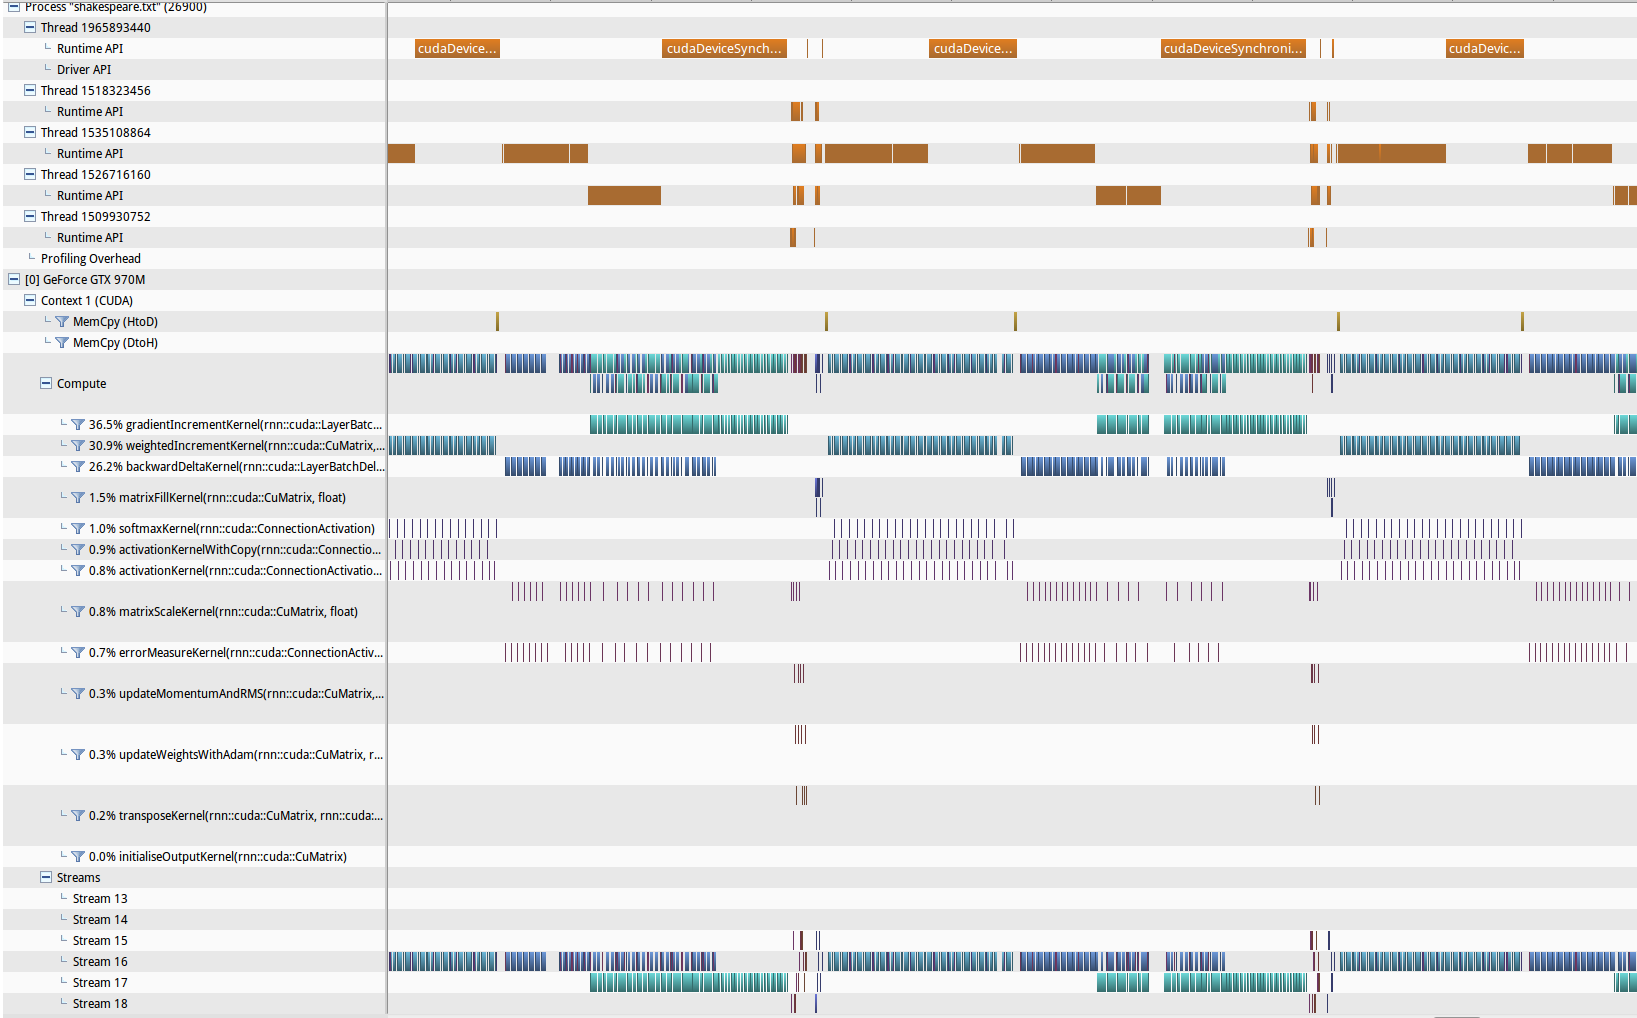1637x1018 pixels.
Task: Click filter icon for errorMeasureKernel row
Action: (78, 653)
